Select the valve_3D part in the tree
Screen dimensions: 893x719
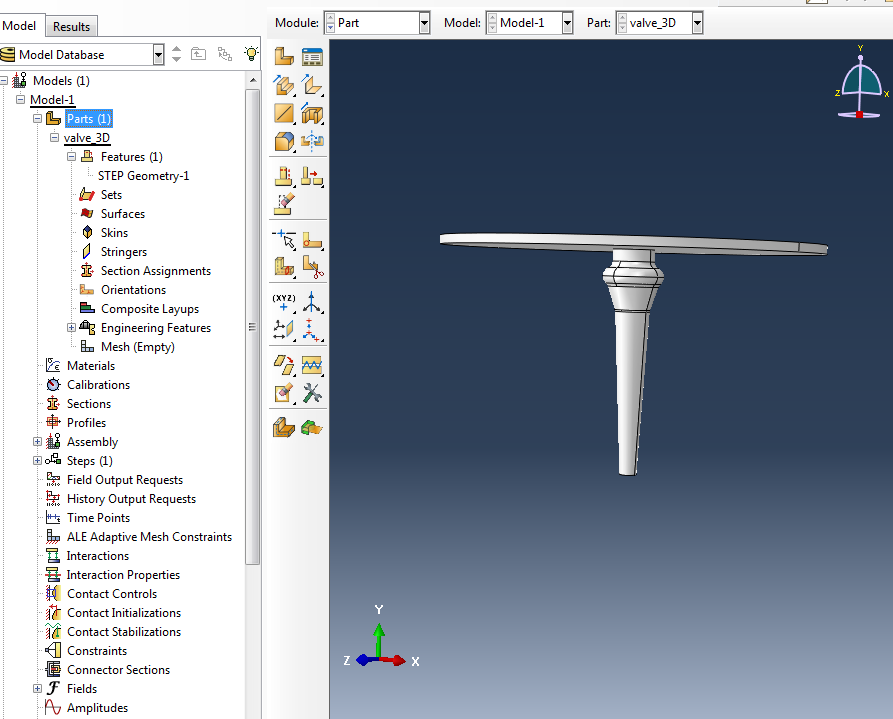pos(85,137)
